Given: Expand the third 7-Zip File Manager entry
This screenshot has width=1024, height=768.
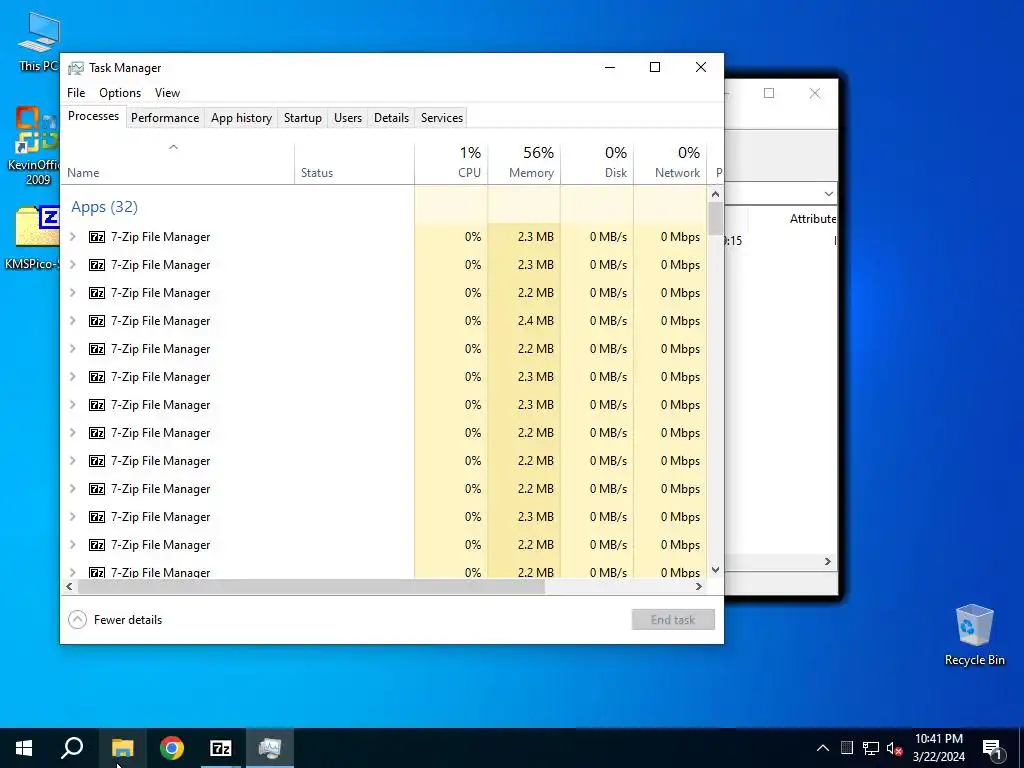Looking at the screenshot, I should 72,293.
